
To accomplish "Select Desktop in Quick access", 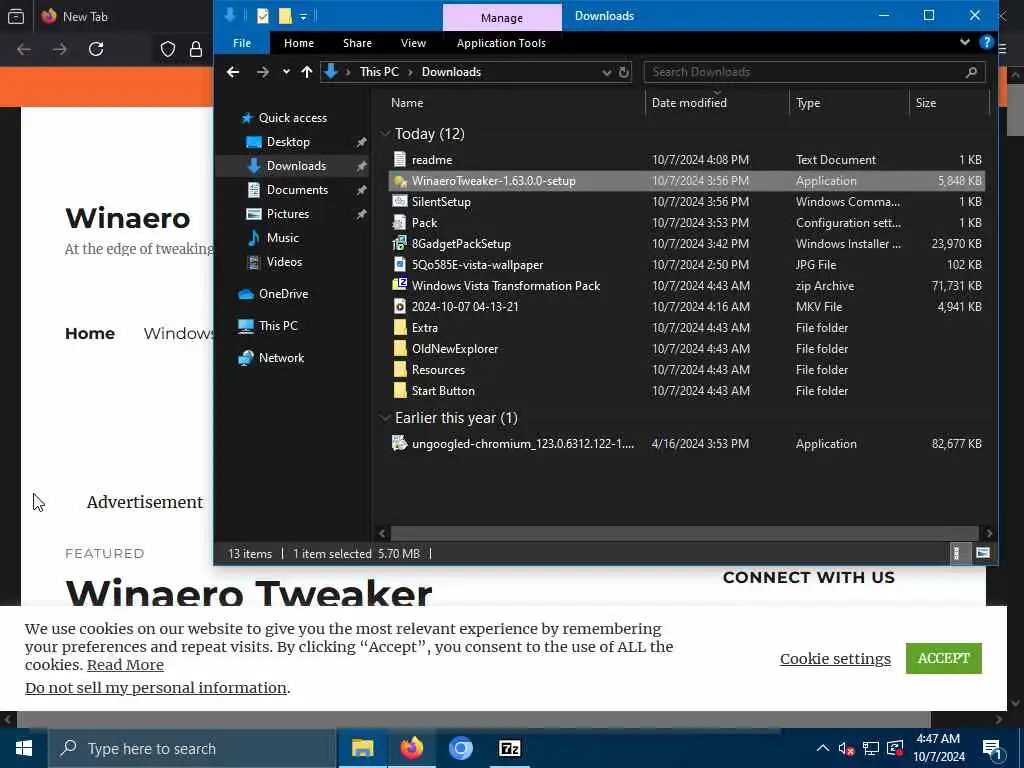I will pos(288,142).
